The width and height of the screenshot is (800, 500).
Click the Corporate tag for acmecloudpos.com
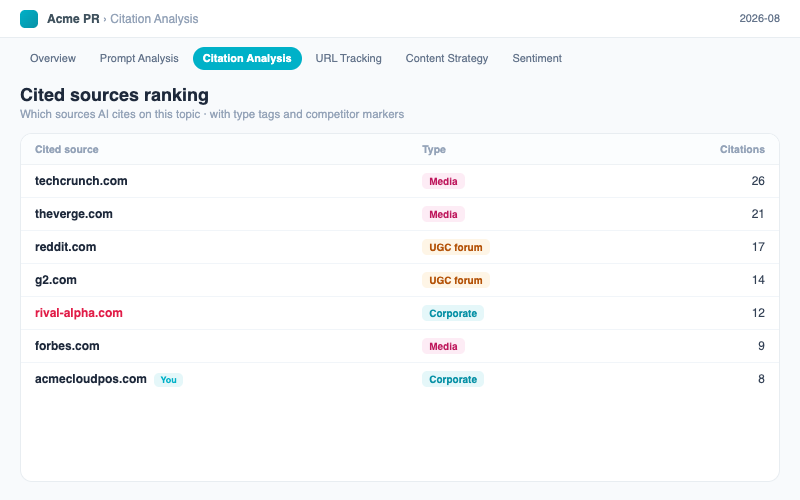click(x=453, y=379)
